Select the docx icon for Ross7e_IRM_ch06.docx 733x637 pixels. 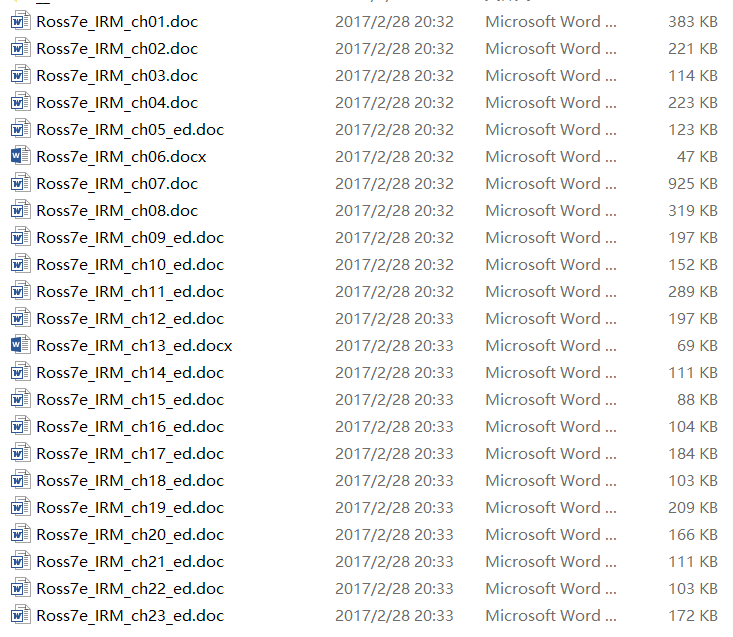coord(21,157)
